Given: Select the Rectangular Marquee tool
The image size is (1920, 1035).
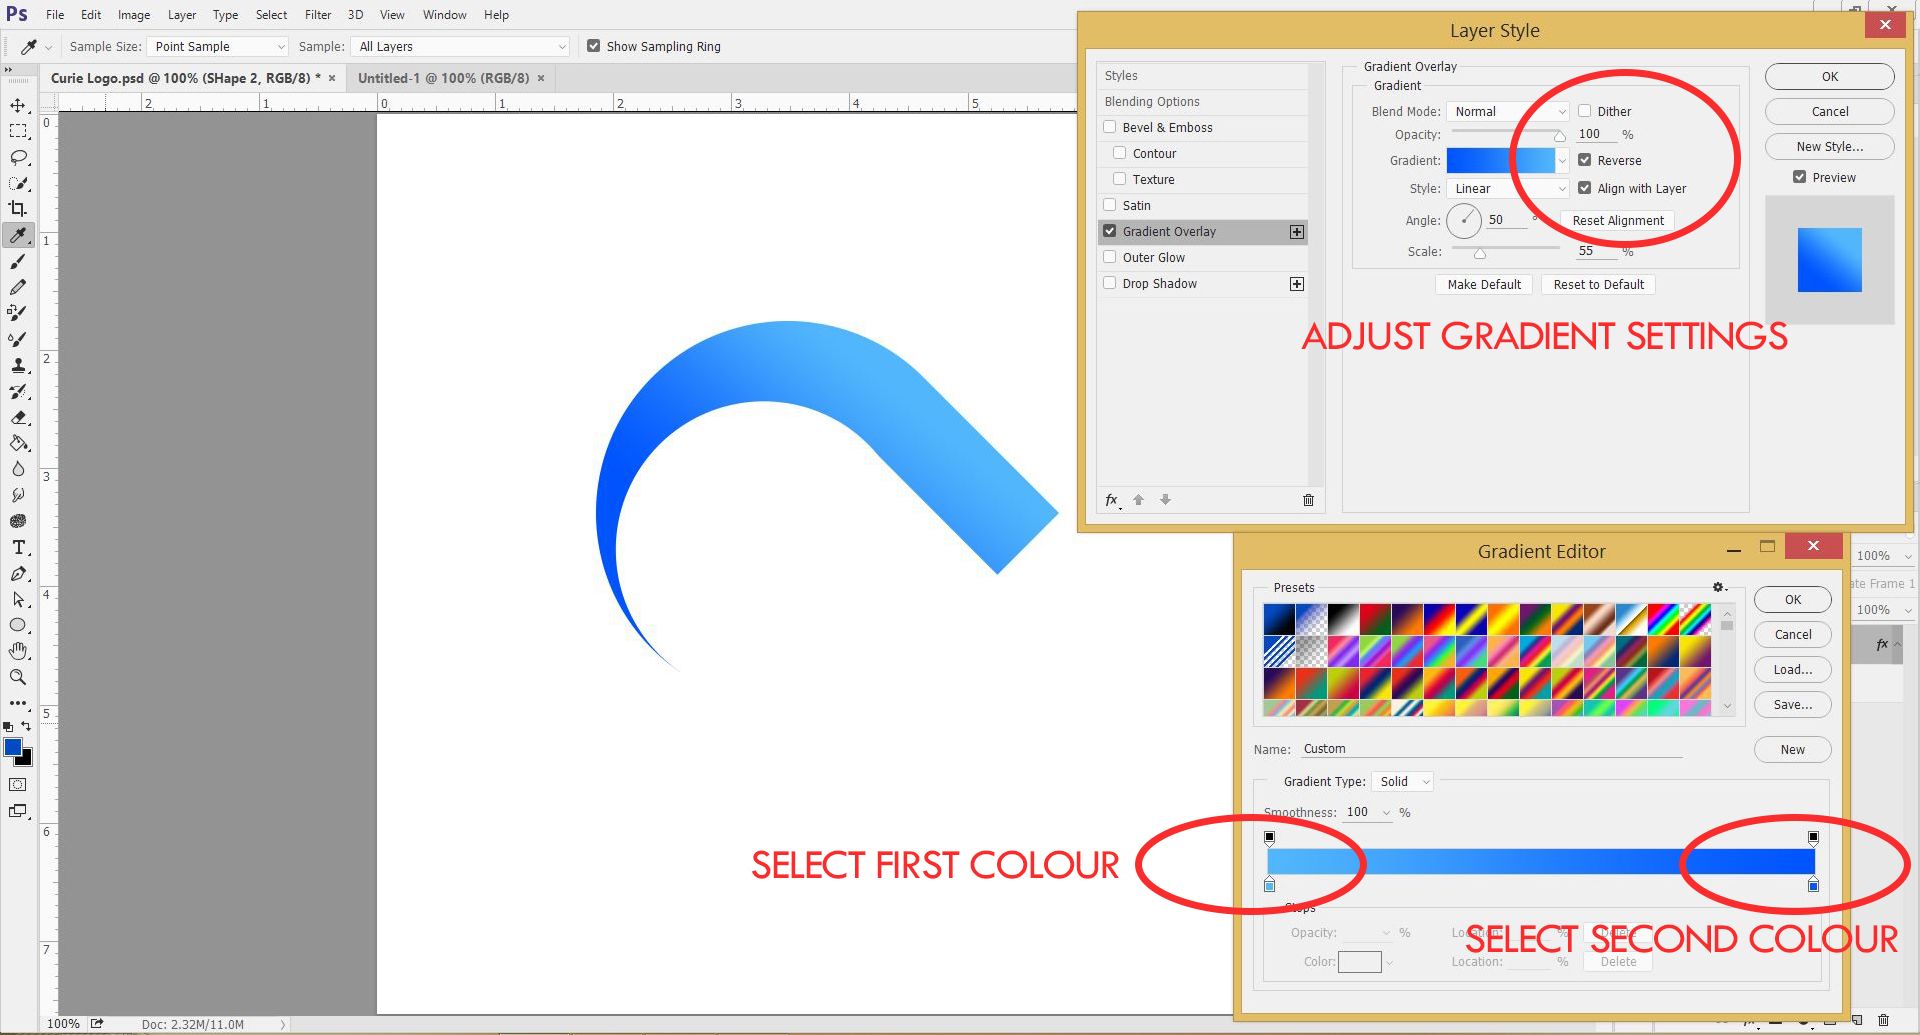Looking at the screenshot, I should pos(18,131).
